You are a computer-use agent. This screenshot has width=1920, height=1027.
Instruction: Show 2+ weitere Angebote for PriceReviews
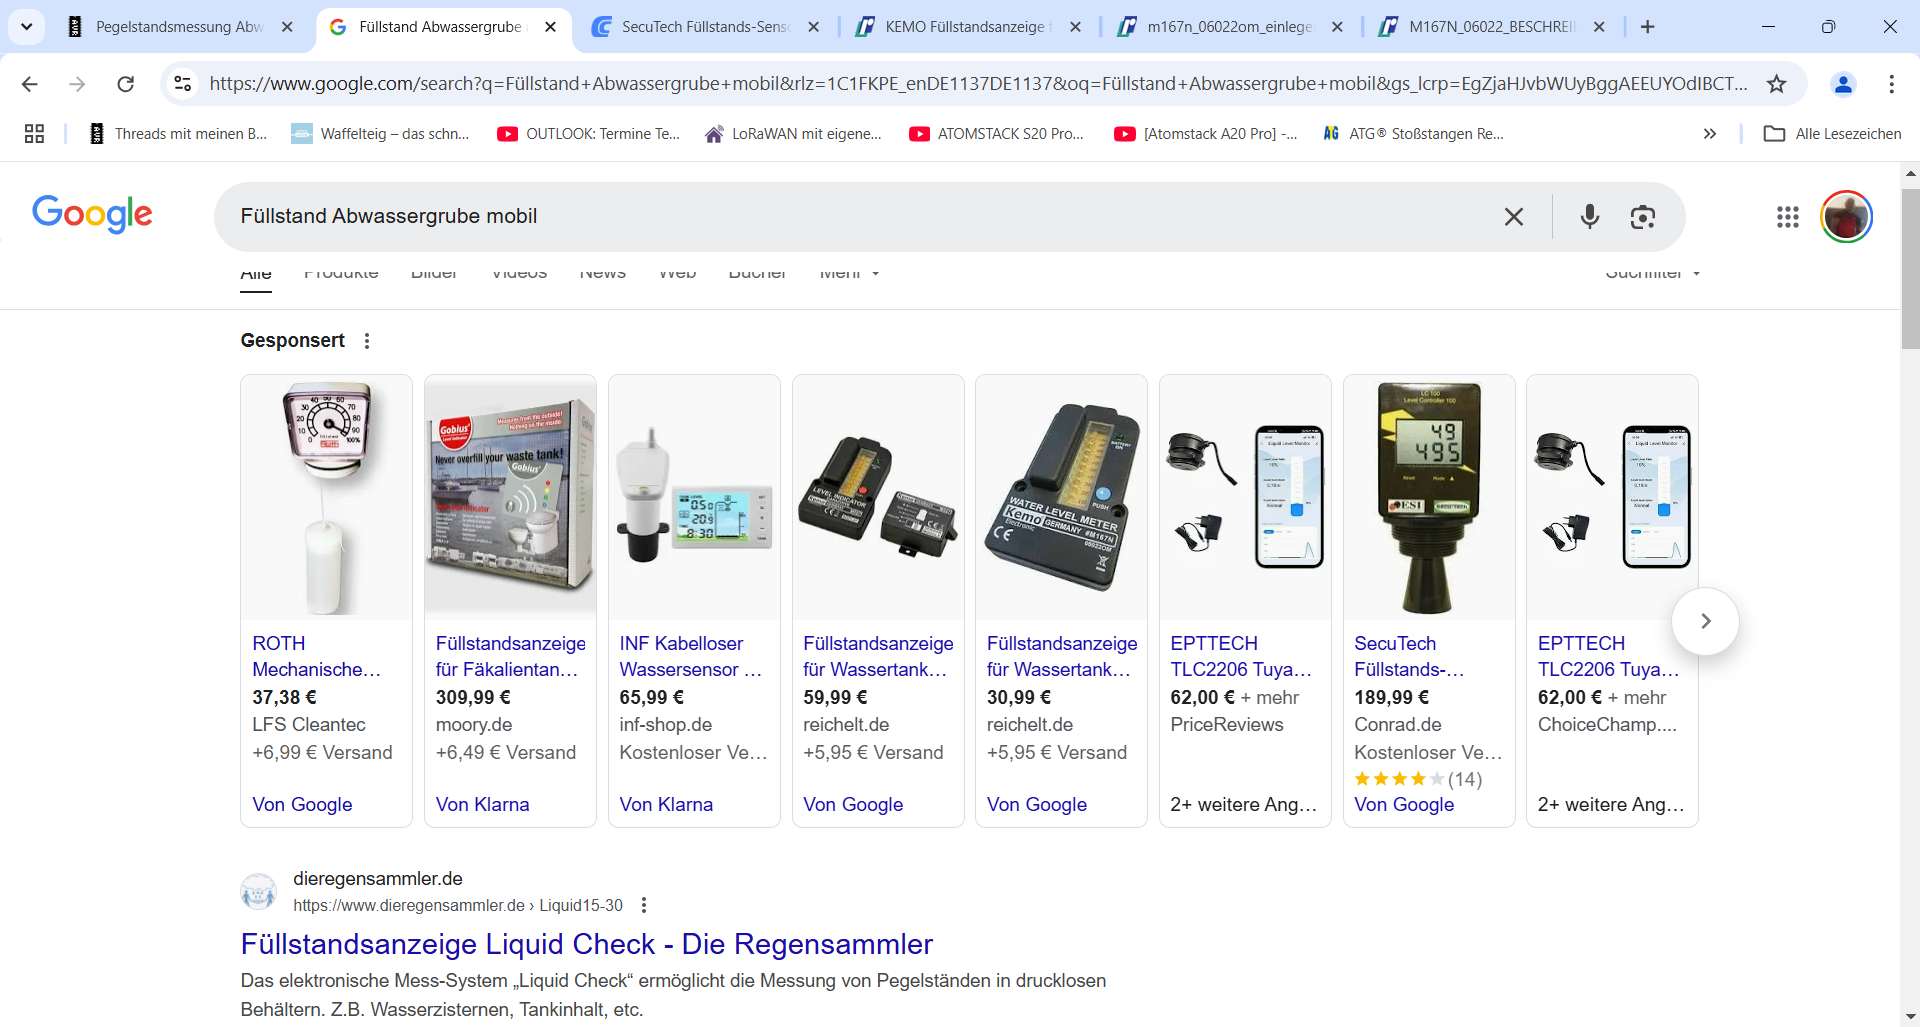tap(1243, 804)
